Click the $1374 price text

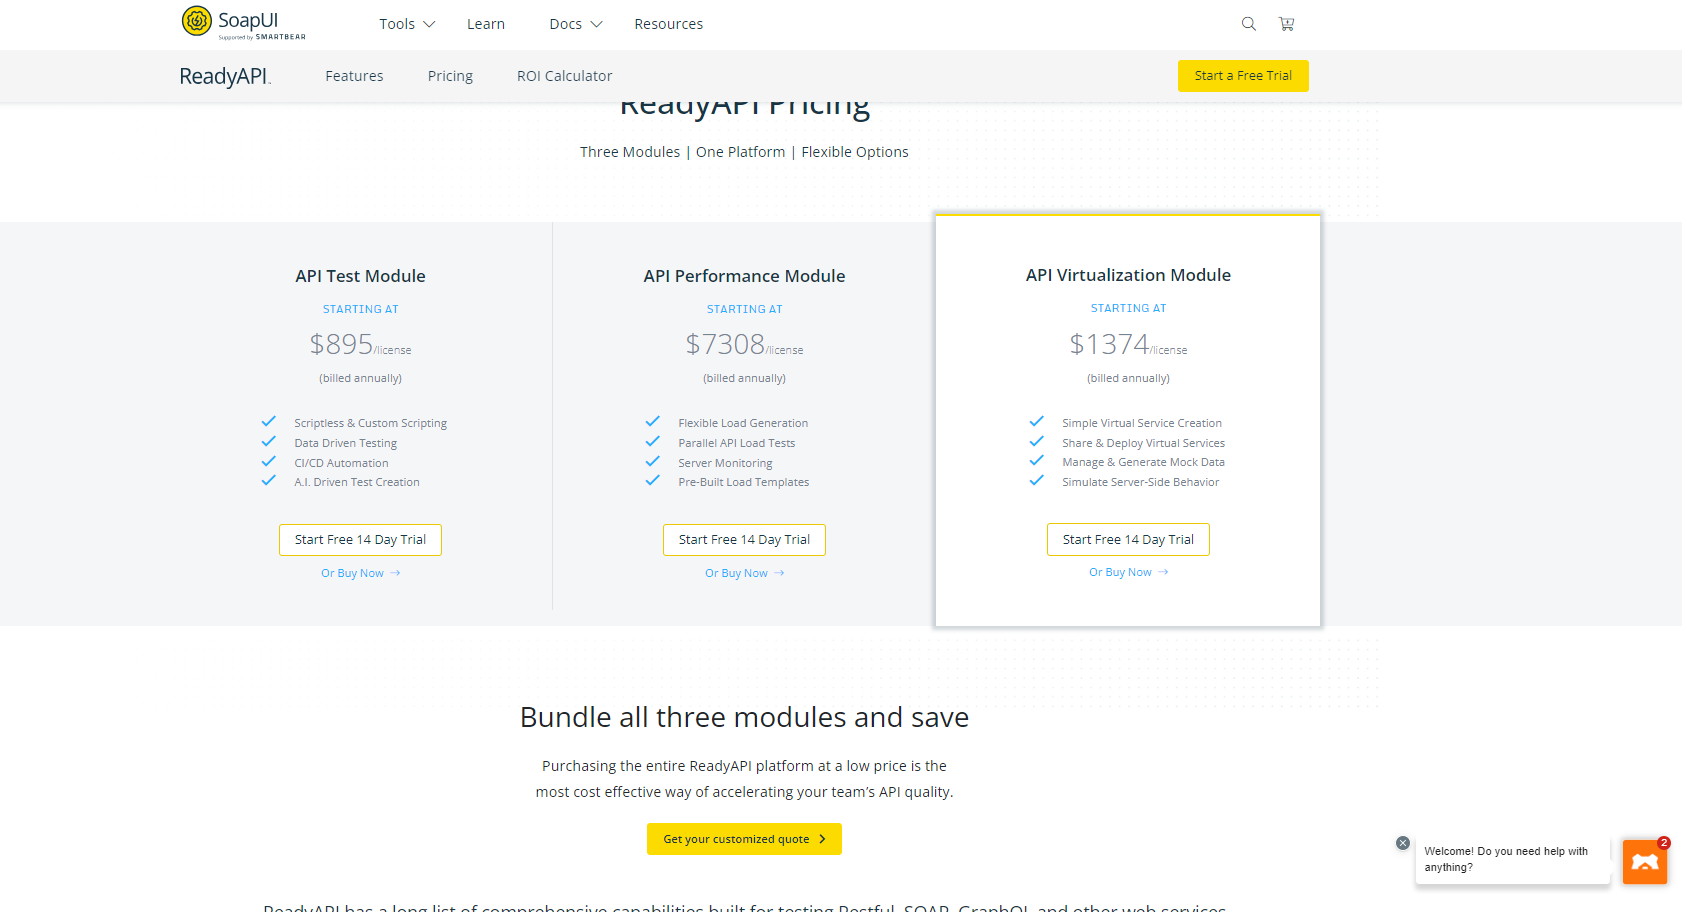tap(1109, 344)
